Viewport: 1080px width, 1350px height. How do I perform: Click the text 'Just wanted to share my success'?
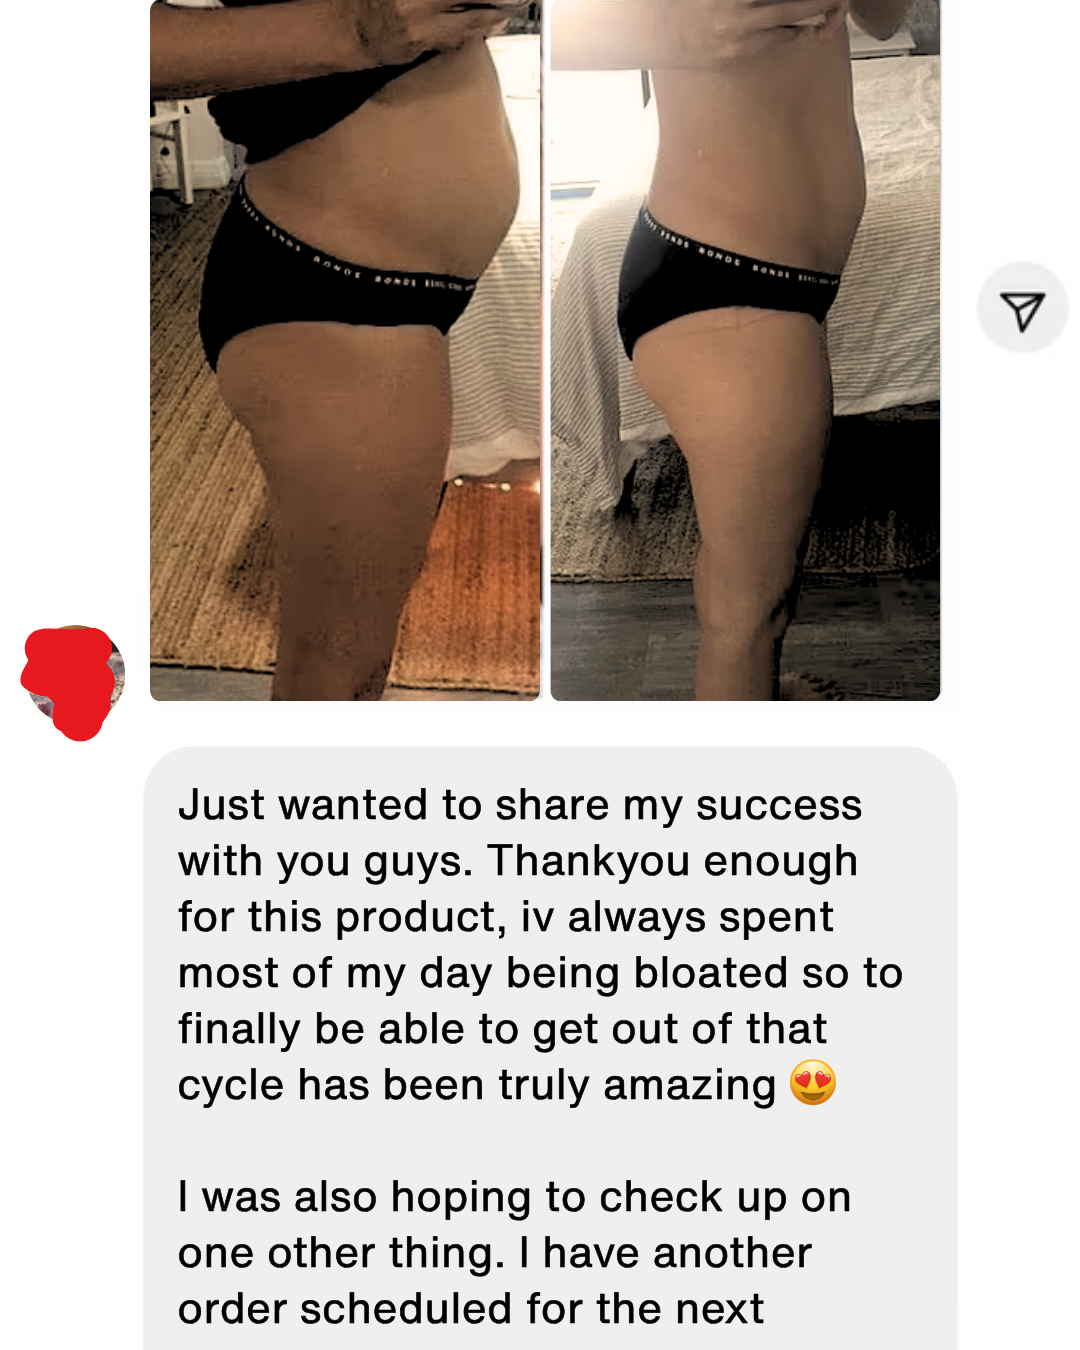520,806
